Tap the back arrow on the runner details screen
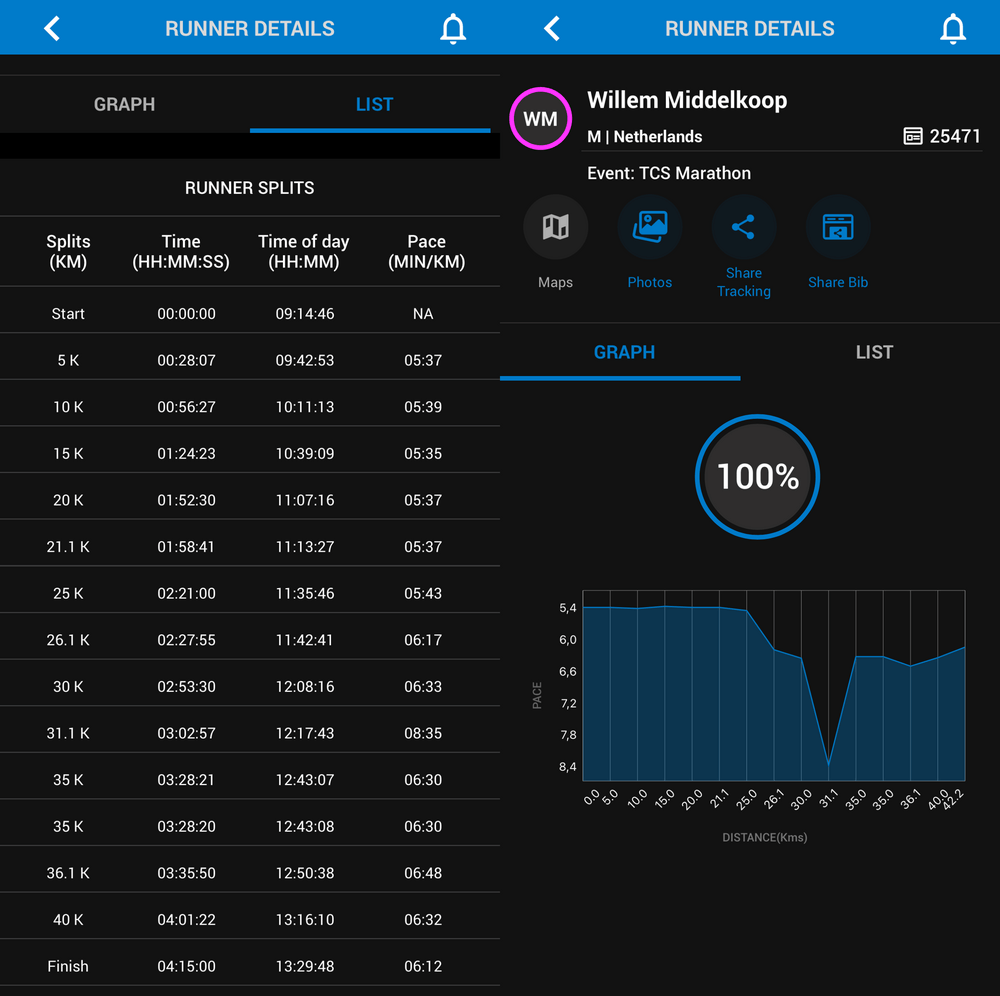The width and height of the screenshot is (1000, 996). 551,28
